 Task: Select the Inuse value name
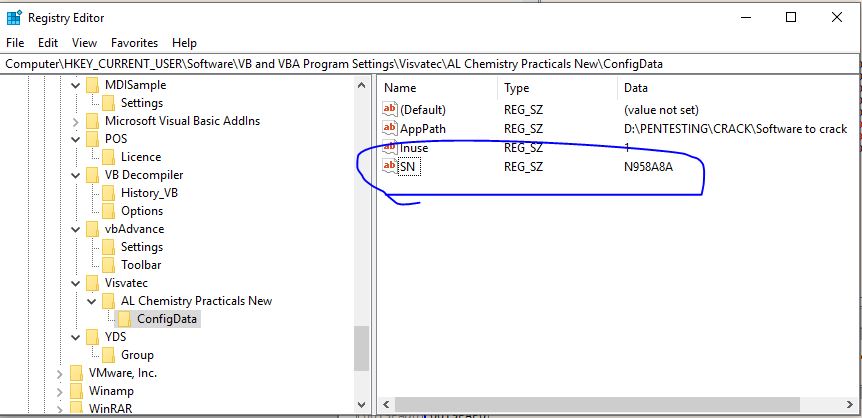414,148
